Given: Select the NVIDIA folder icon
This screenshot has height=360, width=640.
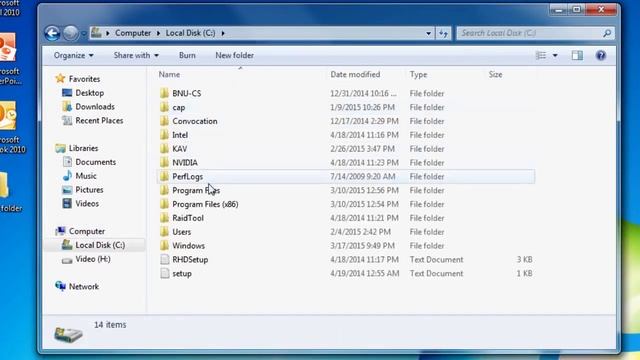Looking at the screenshot, I should pos(164,162).
